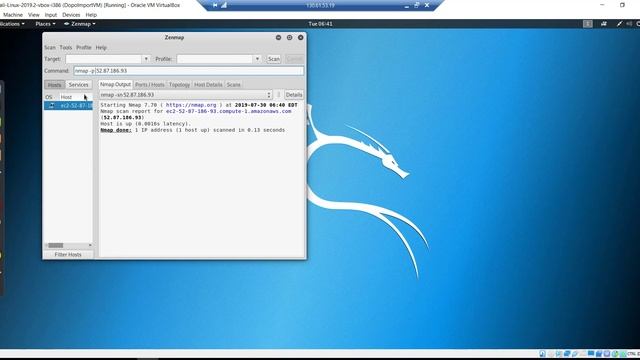Maximize the Zenmap window
Screen dimensions: 640x360
pos(289,38)
